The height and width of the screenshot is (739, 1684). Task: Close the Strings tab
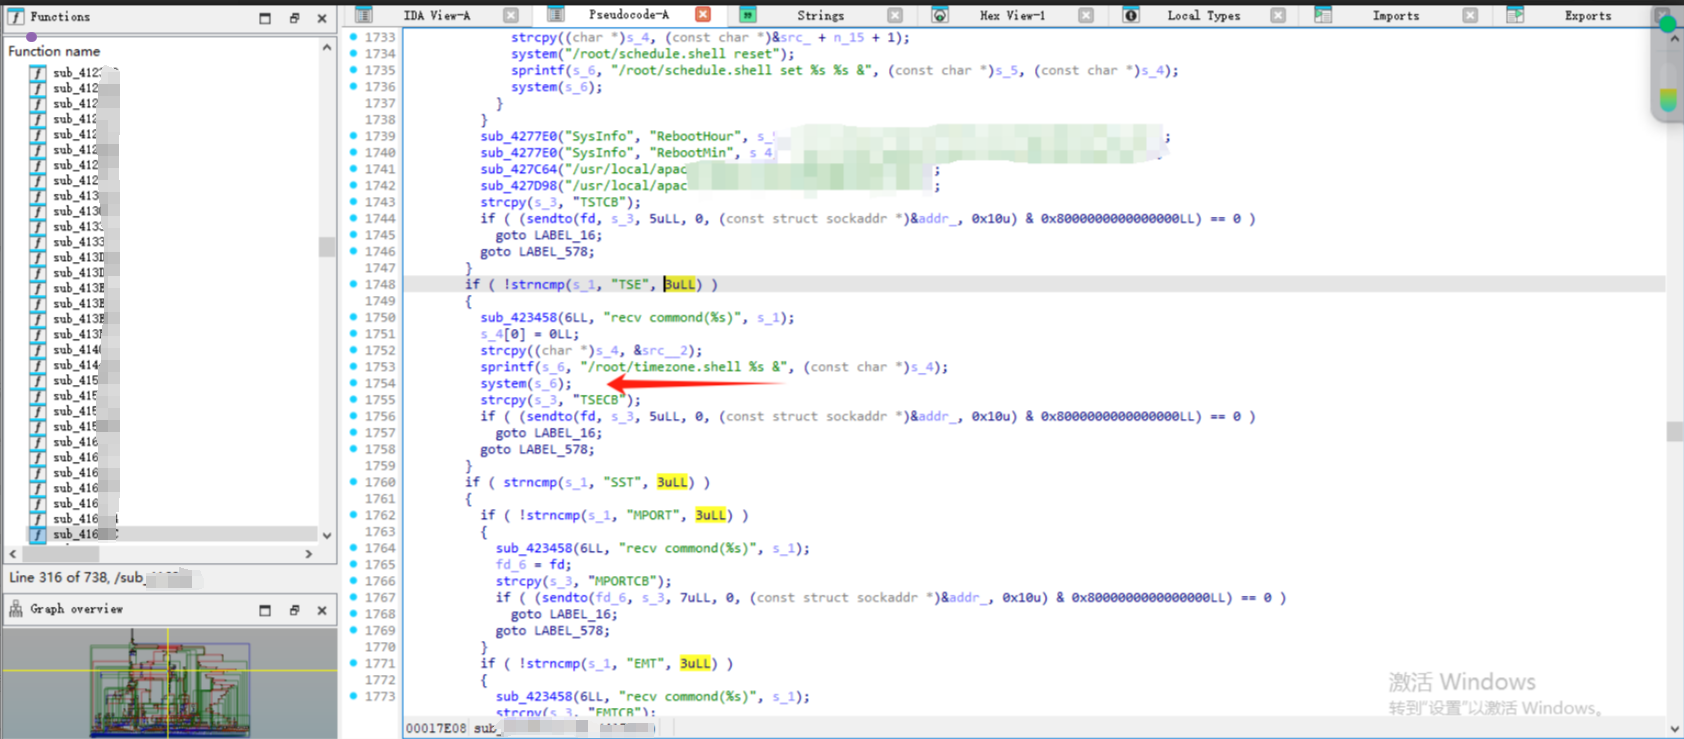pyautogui.click(x=895, y=15)
